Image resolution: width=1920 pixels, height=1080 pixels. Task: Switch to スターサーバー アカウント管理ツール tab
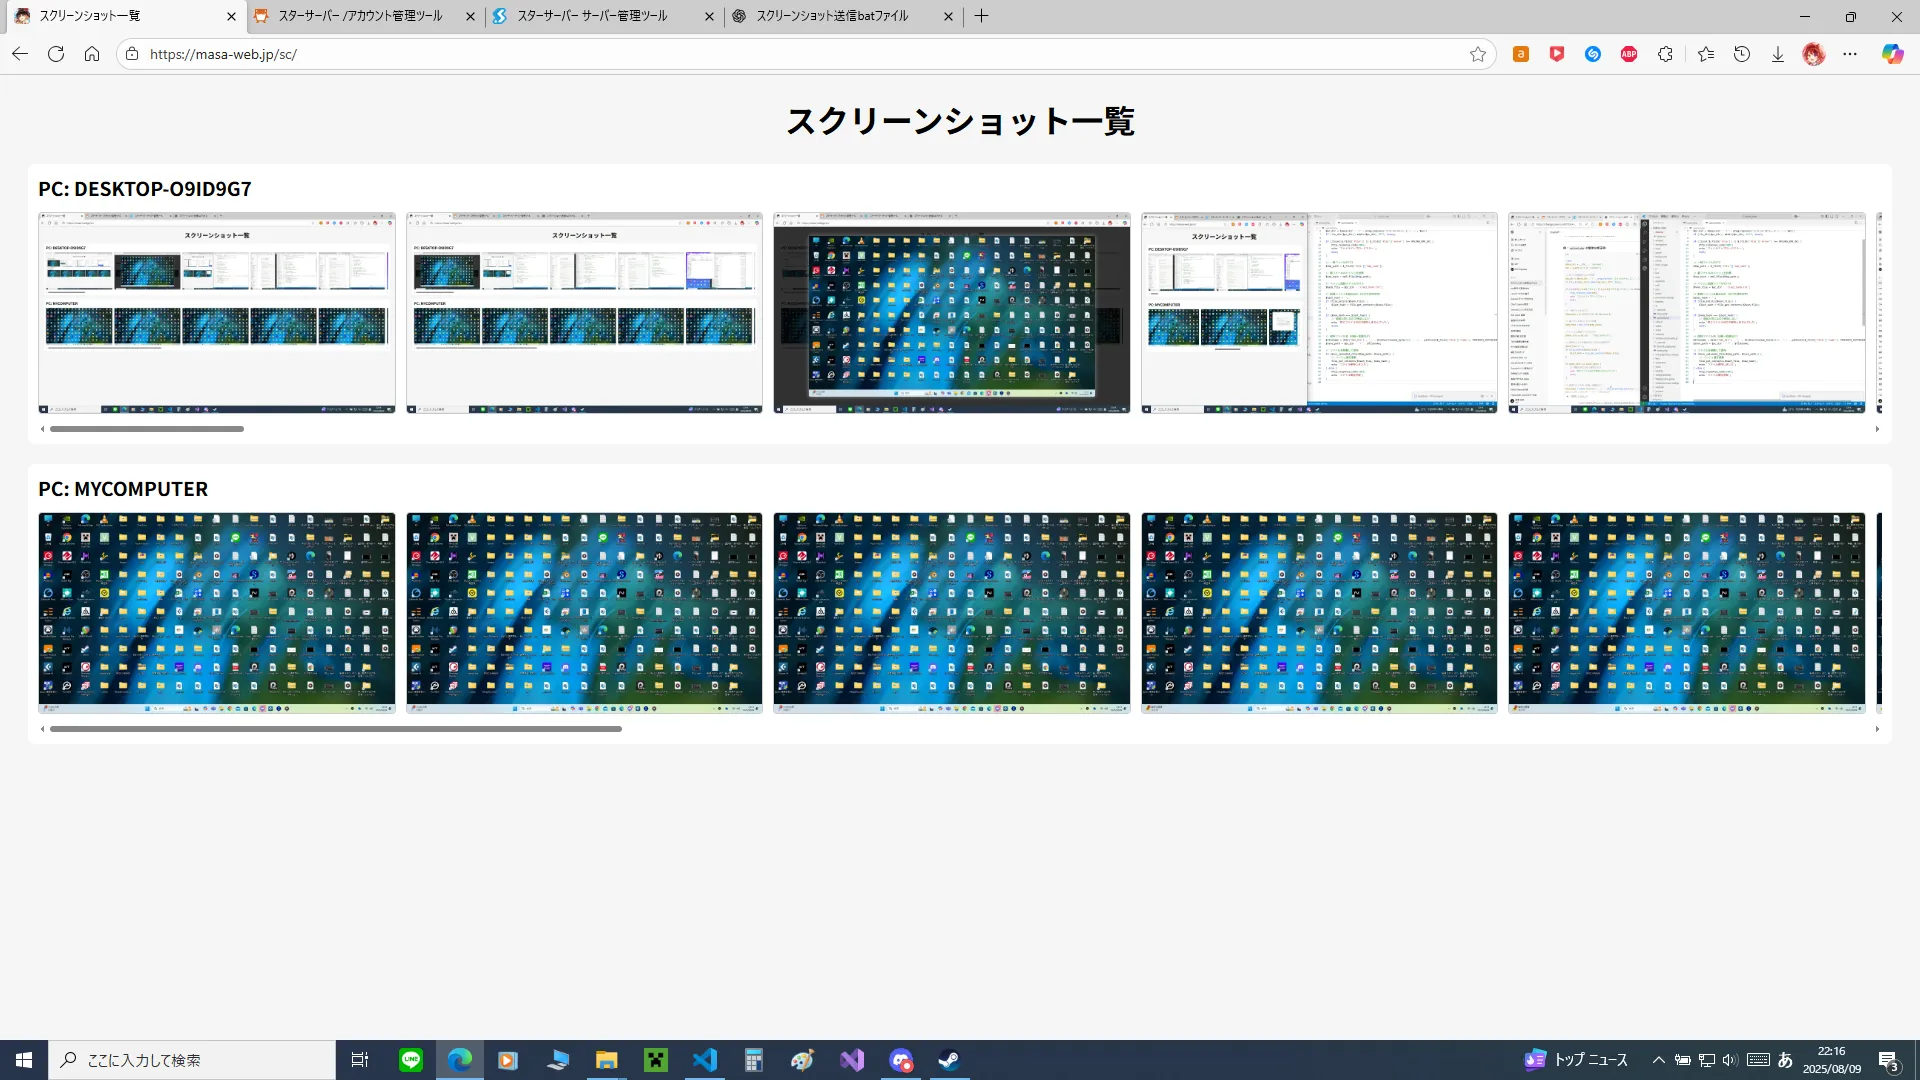tap(360, 16)
